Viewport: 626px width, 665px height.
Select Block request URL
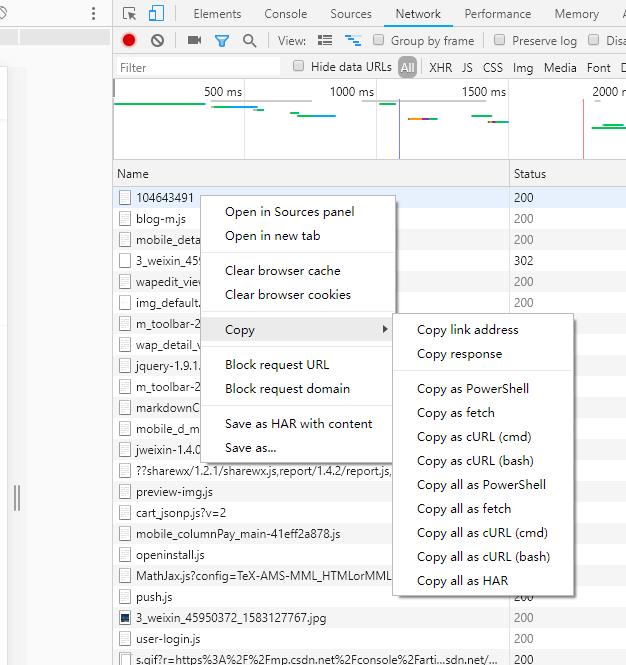click(x=298, y=365)
